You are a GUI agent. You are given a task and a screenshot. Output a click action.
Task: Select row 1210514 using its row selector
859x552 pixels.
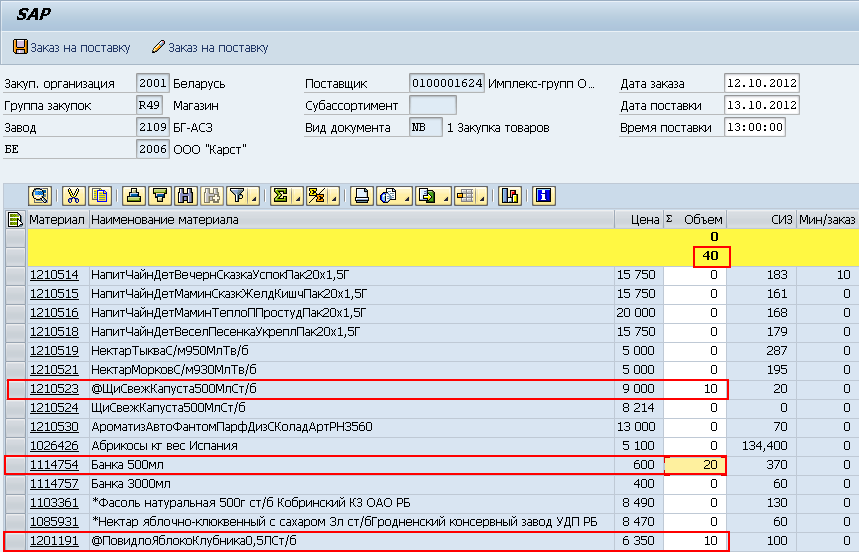coord(16,275)
